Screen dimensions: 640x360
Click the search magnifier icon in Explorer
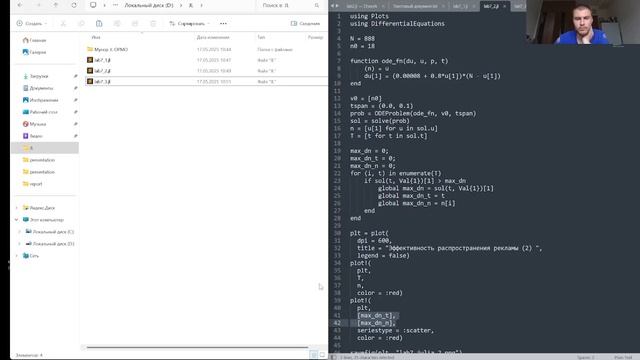317,5
